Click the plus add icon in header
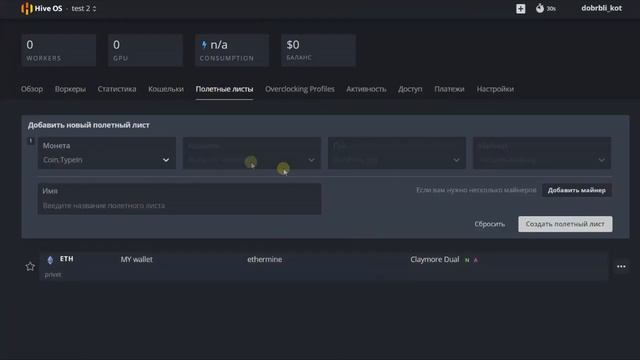This screenshot has height=360, width=640. click(520, 9)
